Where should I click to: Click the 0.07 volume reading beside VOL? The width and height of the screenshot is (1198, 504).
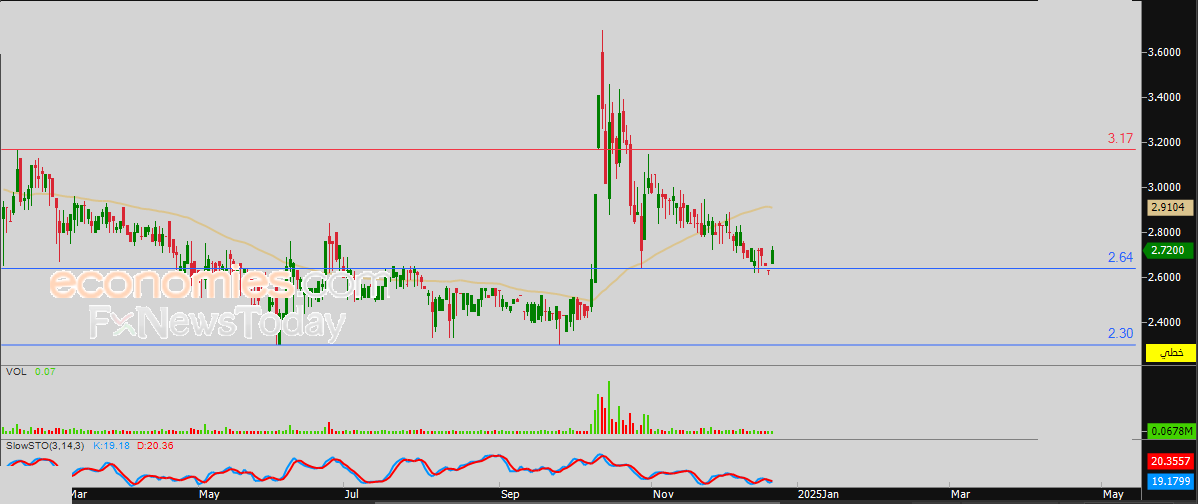(x=44, y=371)
